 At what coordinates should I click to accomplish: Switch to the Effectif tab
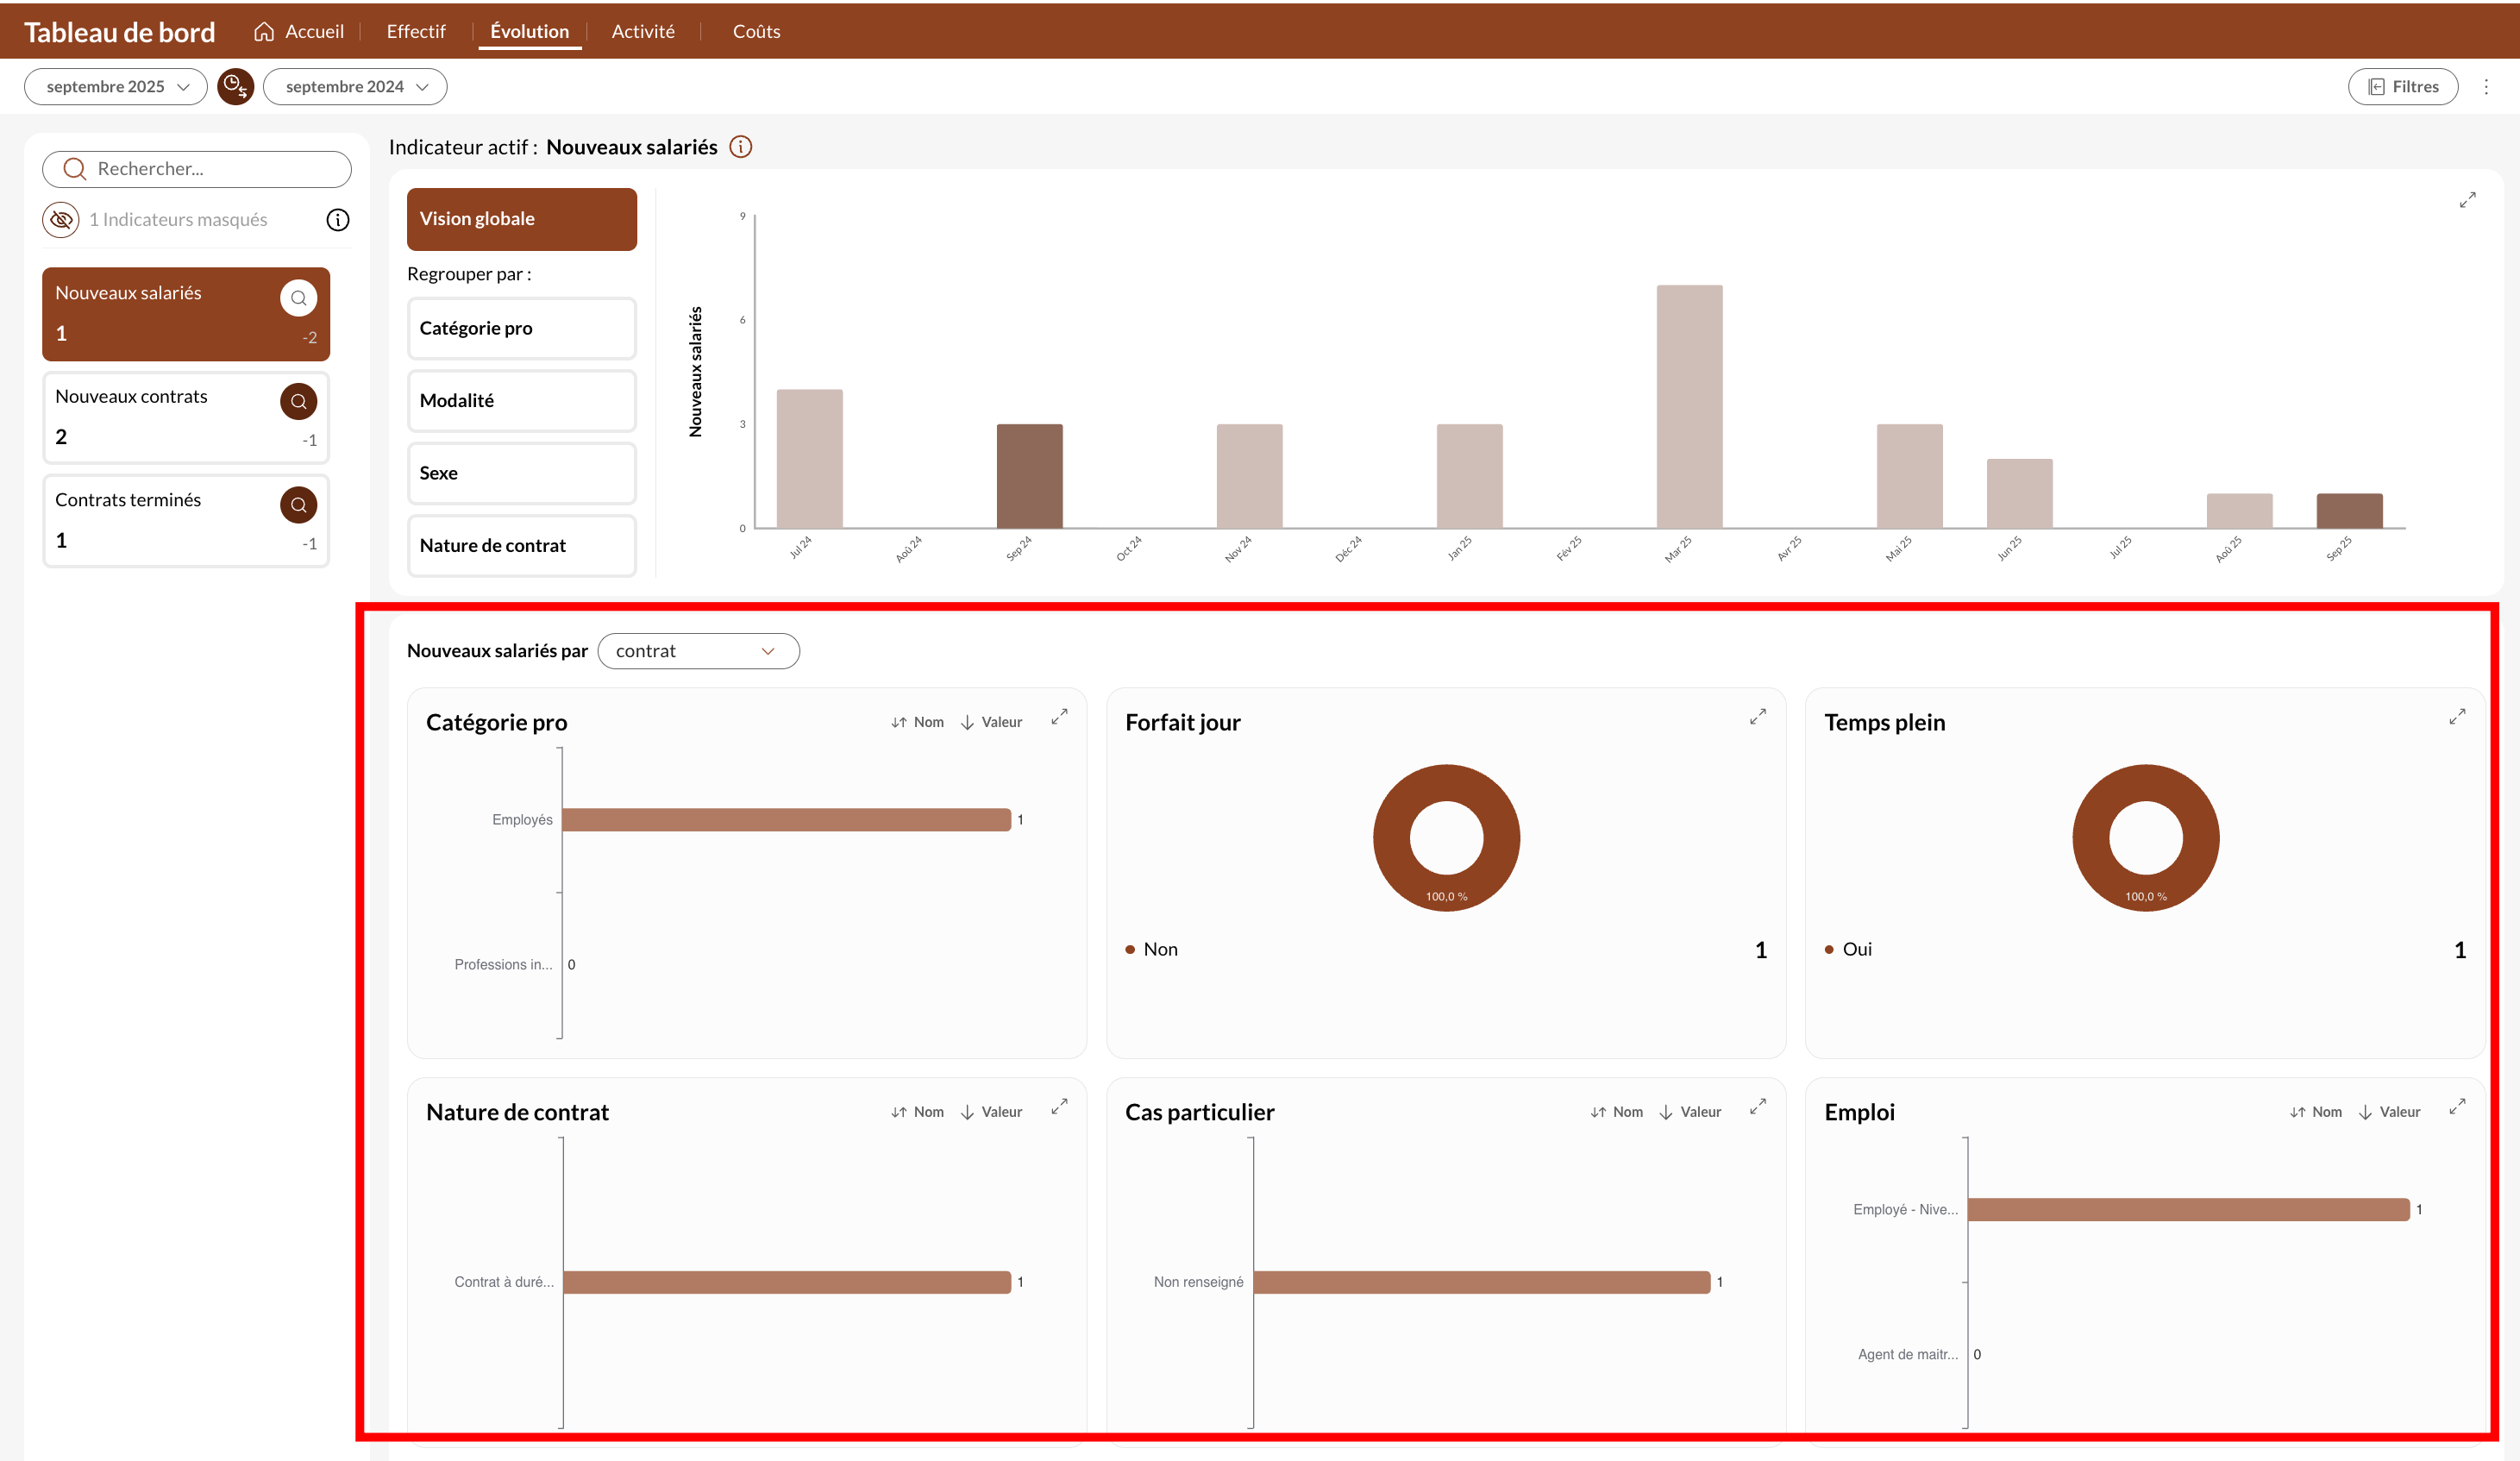[416, 31]
